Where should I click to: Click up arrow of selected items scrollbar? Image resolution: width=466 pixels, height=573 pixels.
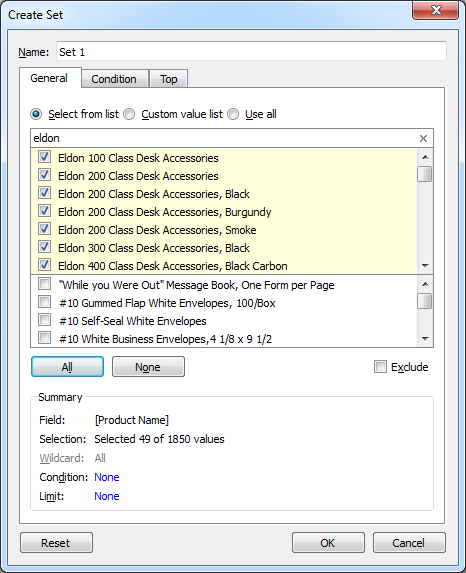425,157
